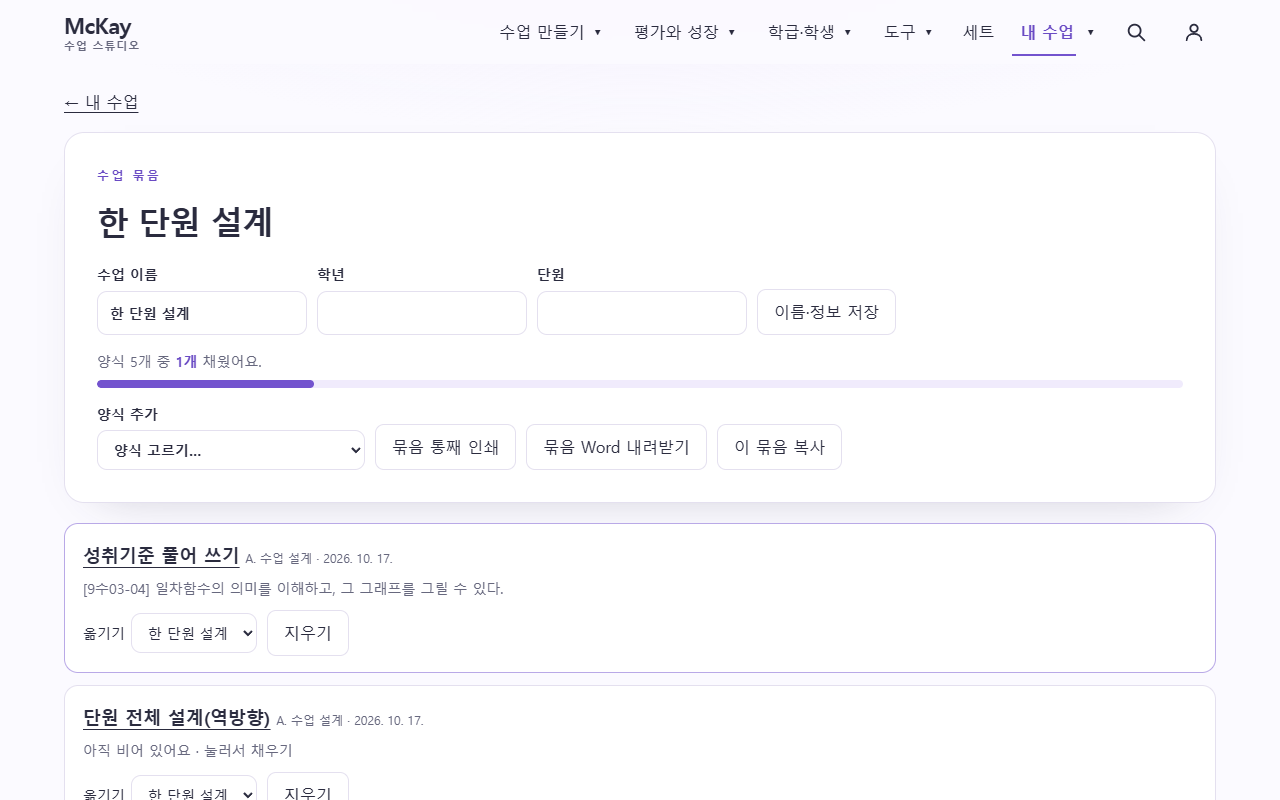This screenshot has height=800, width=1280.
Task: Click the 한 단원 설계 page heading
Action: (x=185, y=222)
